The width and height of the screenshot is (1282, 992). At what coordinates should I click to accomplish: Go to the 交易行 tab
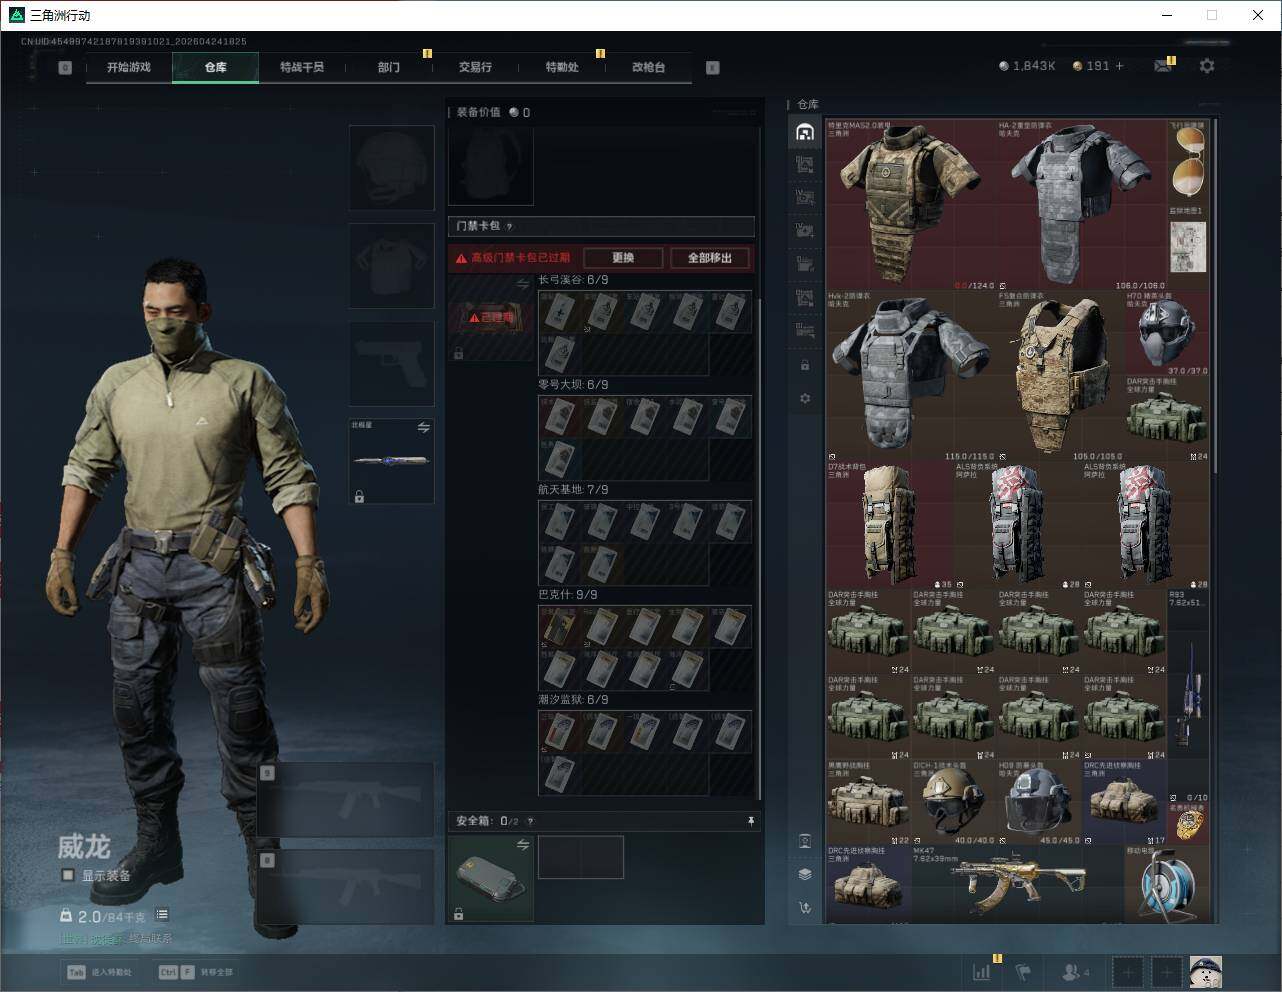pos(475,67)
